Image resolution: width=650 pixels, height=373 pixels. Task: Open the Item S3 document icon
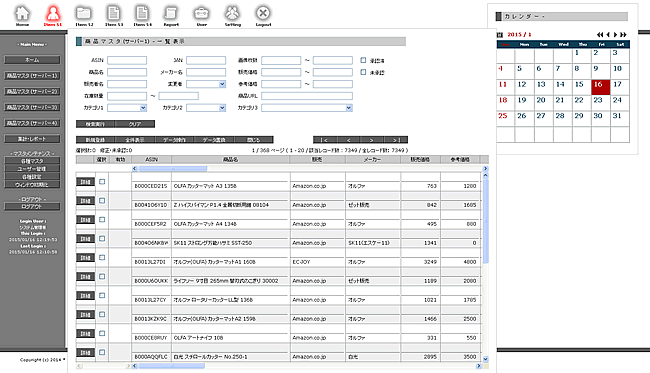click(x=114, y=14)
